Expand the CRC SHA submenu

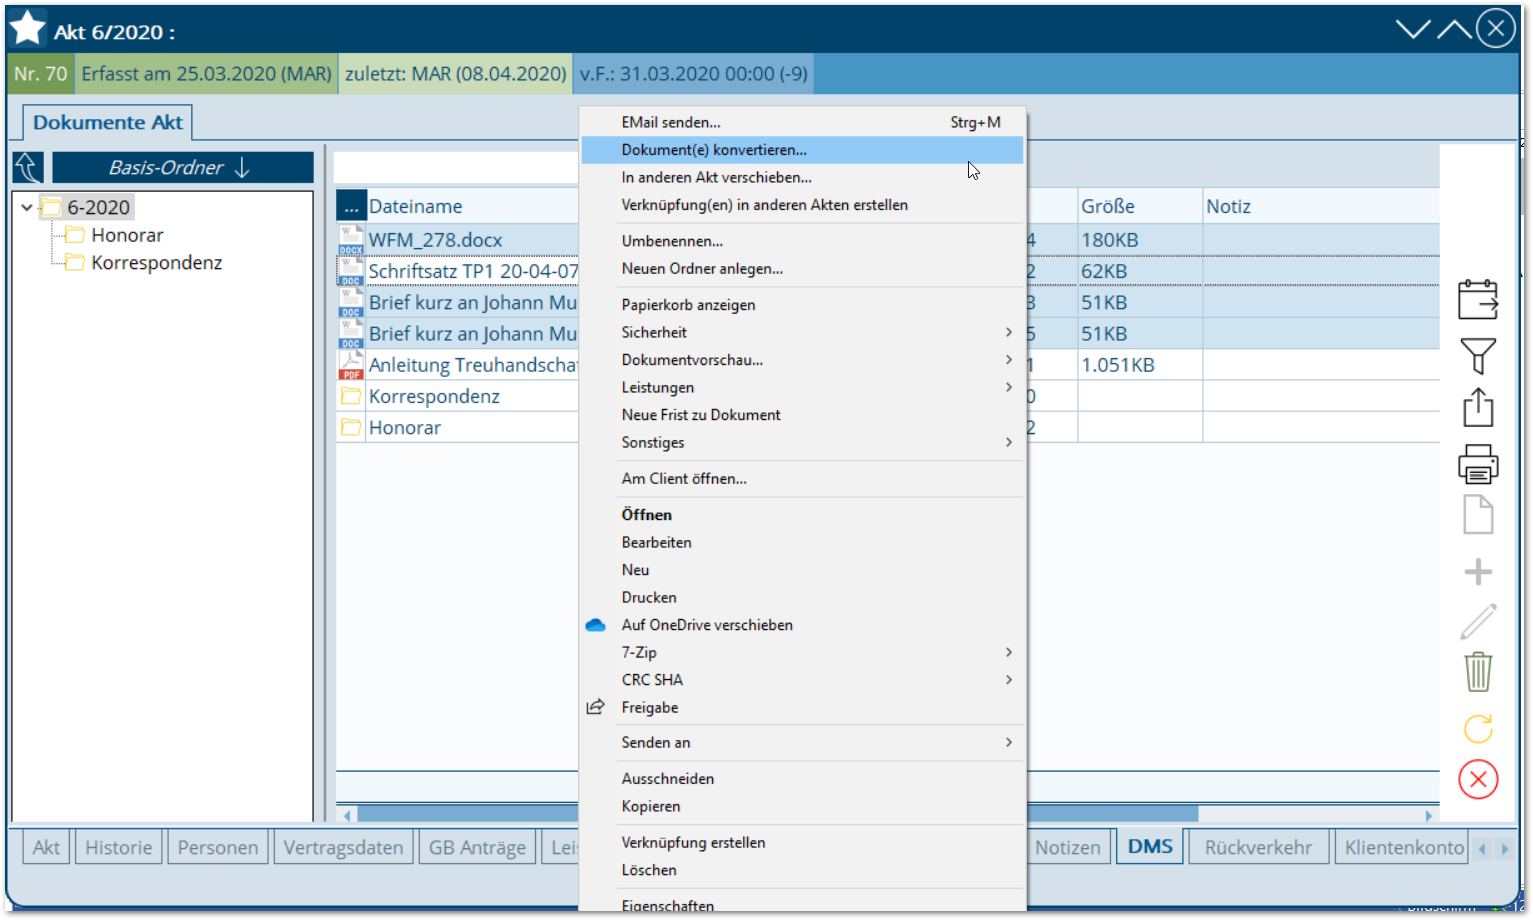pyautogui.click(x=1008, y=680)
